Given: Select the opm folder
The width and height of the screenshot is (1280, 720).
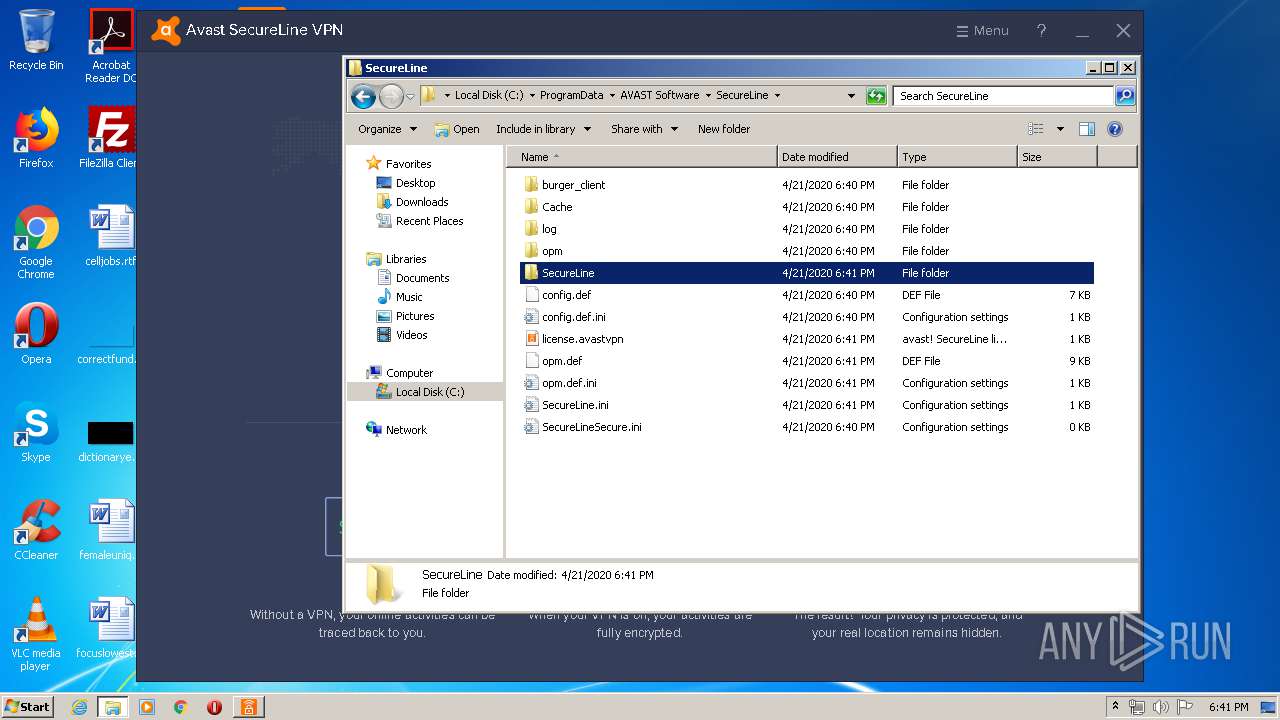Looking at the screenshot, I should coord(552,251).
